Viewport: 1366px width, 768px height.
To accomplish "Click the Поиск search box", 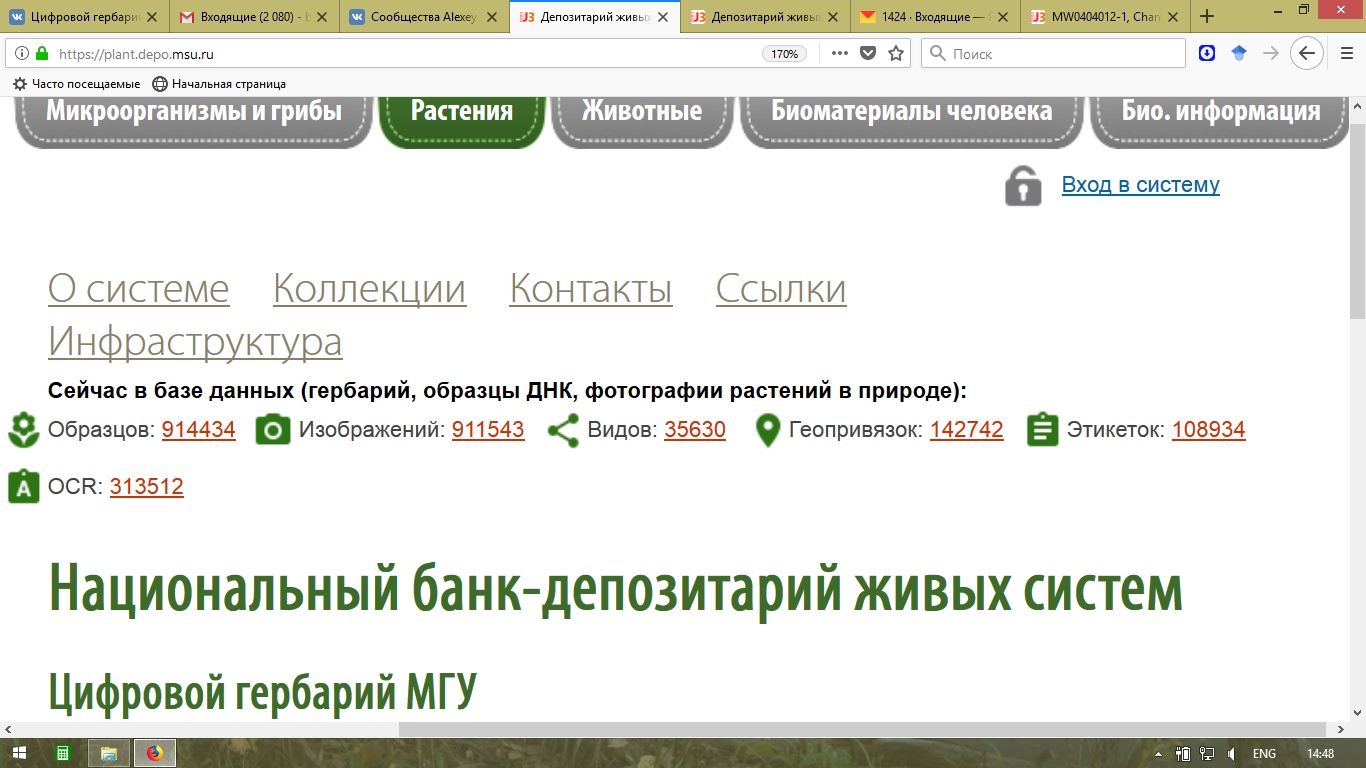I will [1053, 54].
